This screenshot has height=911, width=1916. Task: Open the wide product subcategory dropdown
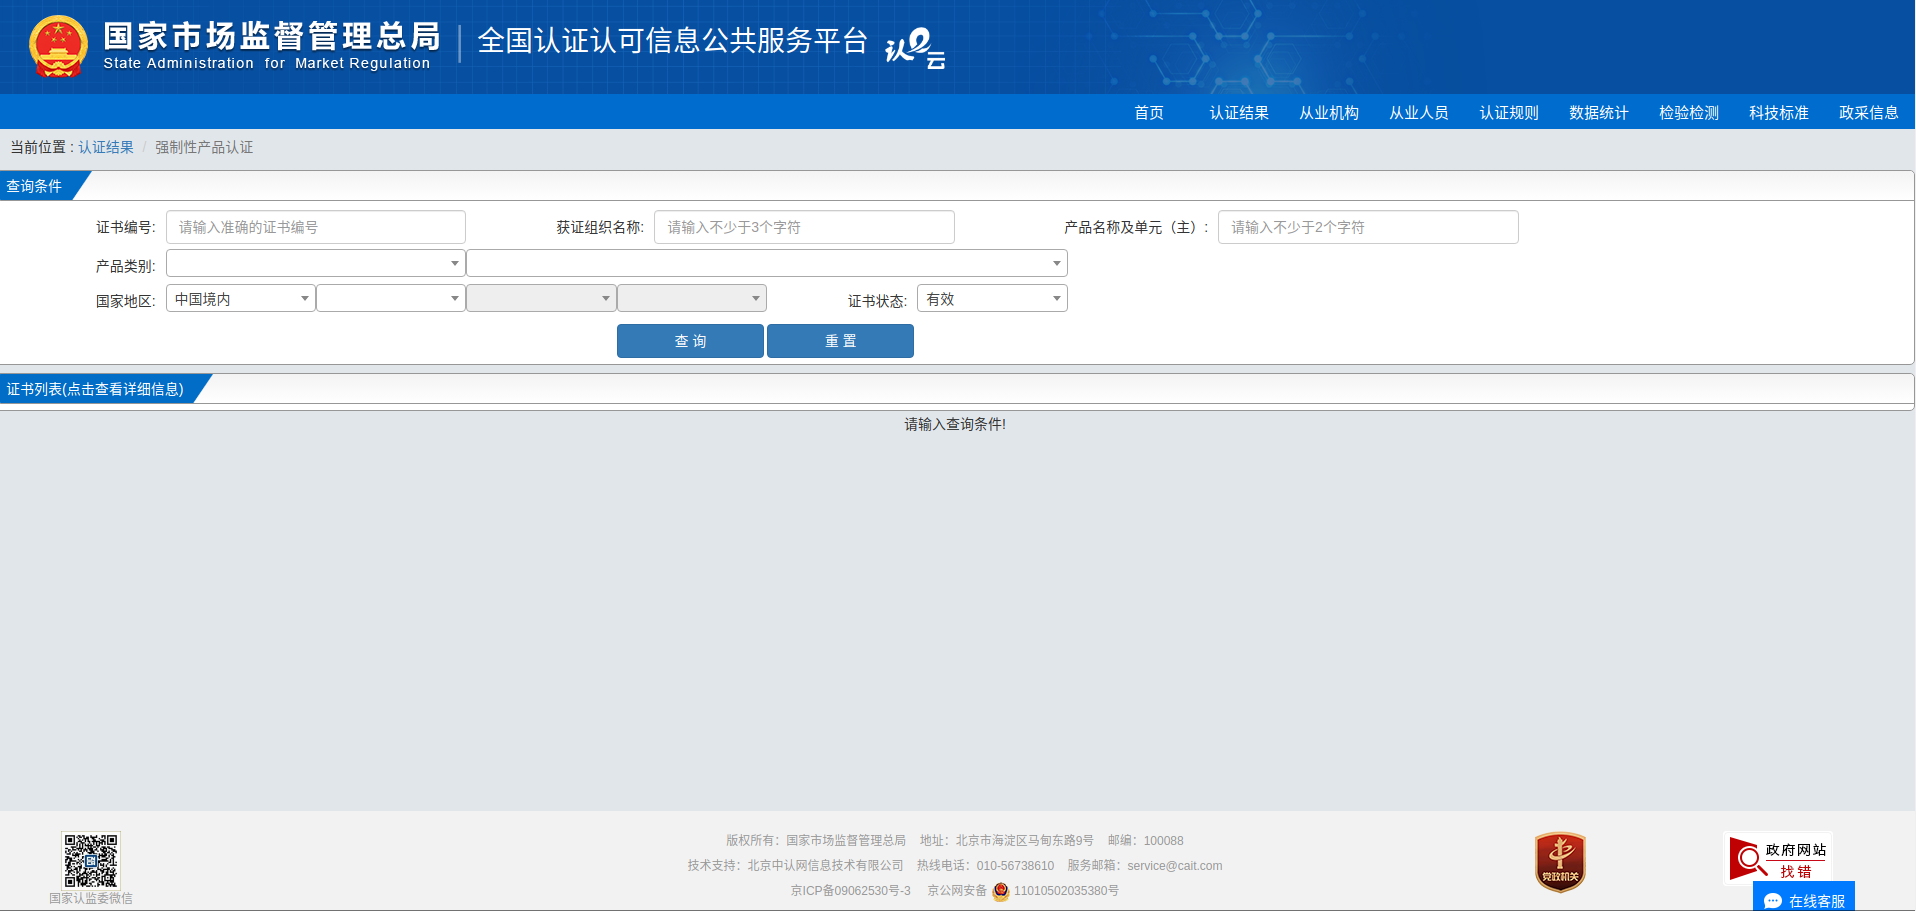pos(766,264)
